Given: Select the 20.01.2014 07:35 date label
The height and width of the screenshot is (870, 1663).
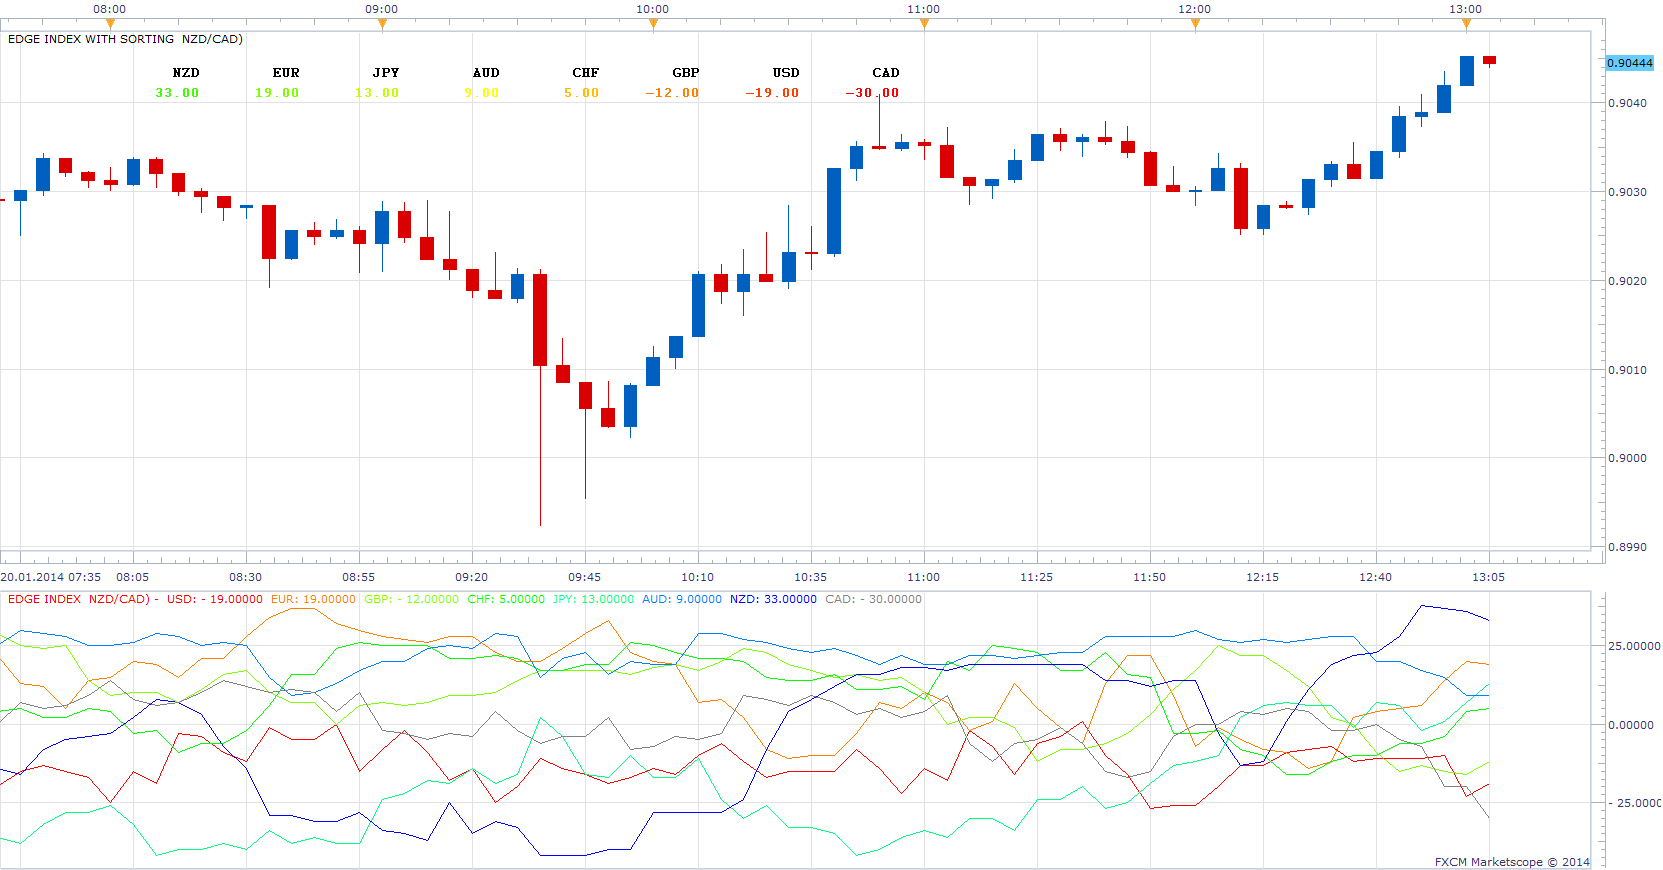Looking at the screenshot, I should click(x=50, y=577).
